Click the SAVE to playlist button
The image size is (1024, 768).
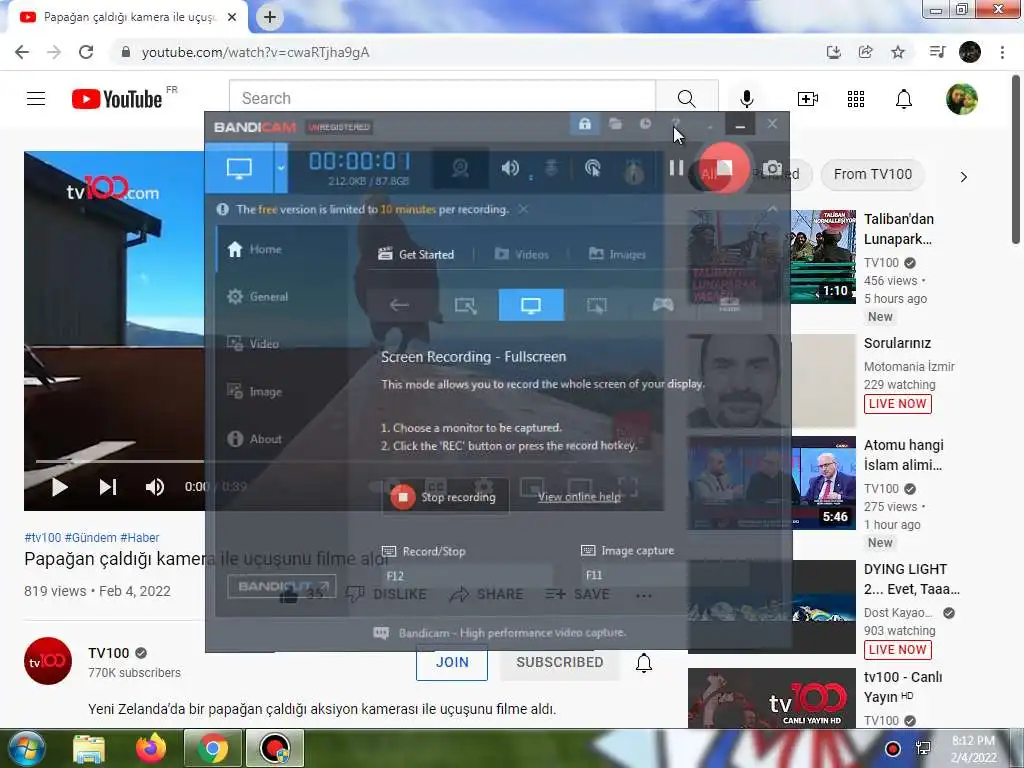[577, 594]
